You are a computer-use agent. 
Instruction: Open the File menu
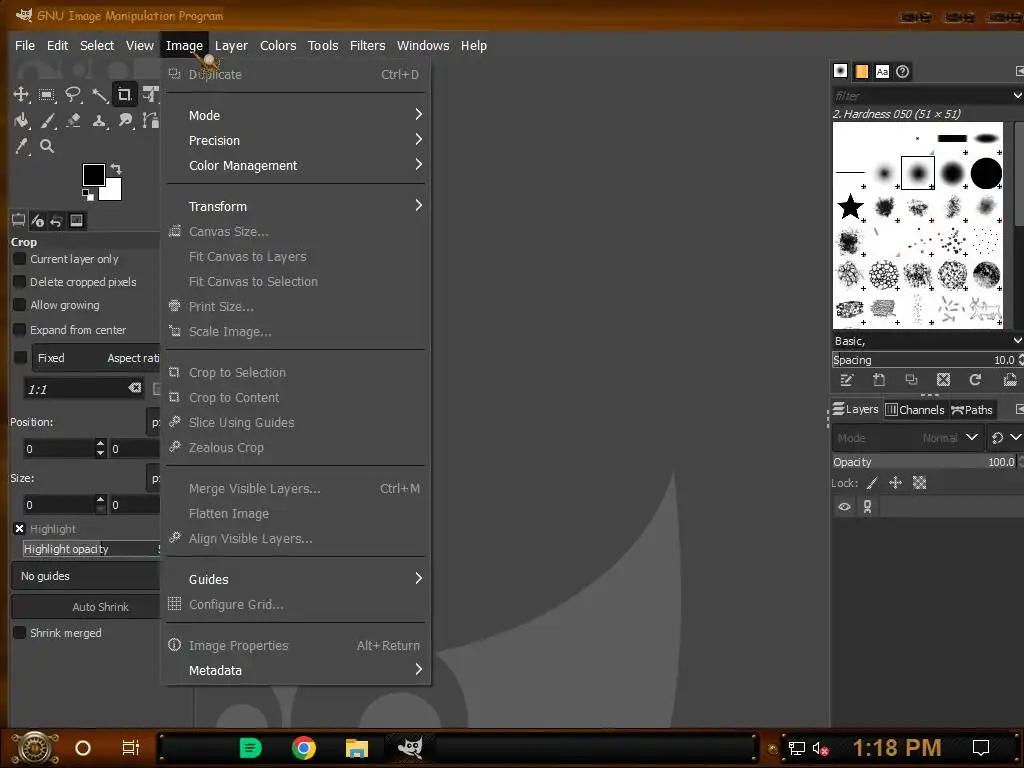click(x=25, y=46)
